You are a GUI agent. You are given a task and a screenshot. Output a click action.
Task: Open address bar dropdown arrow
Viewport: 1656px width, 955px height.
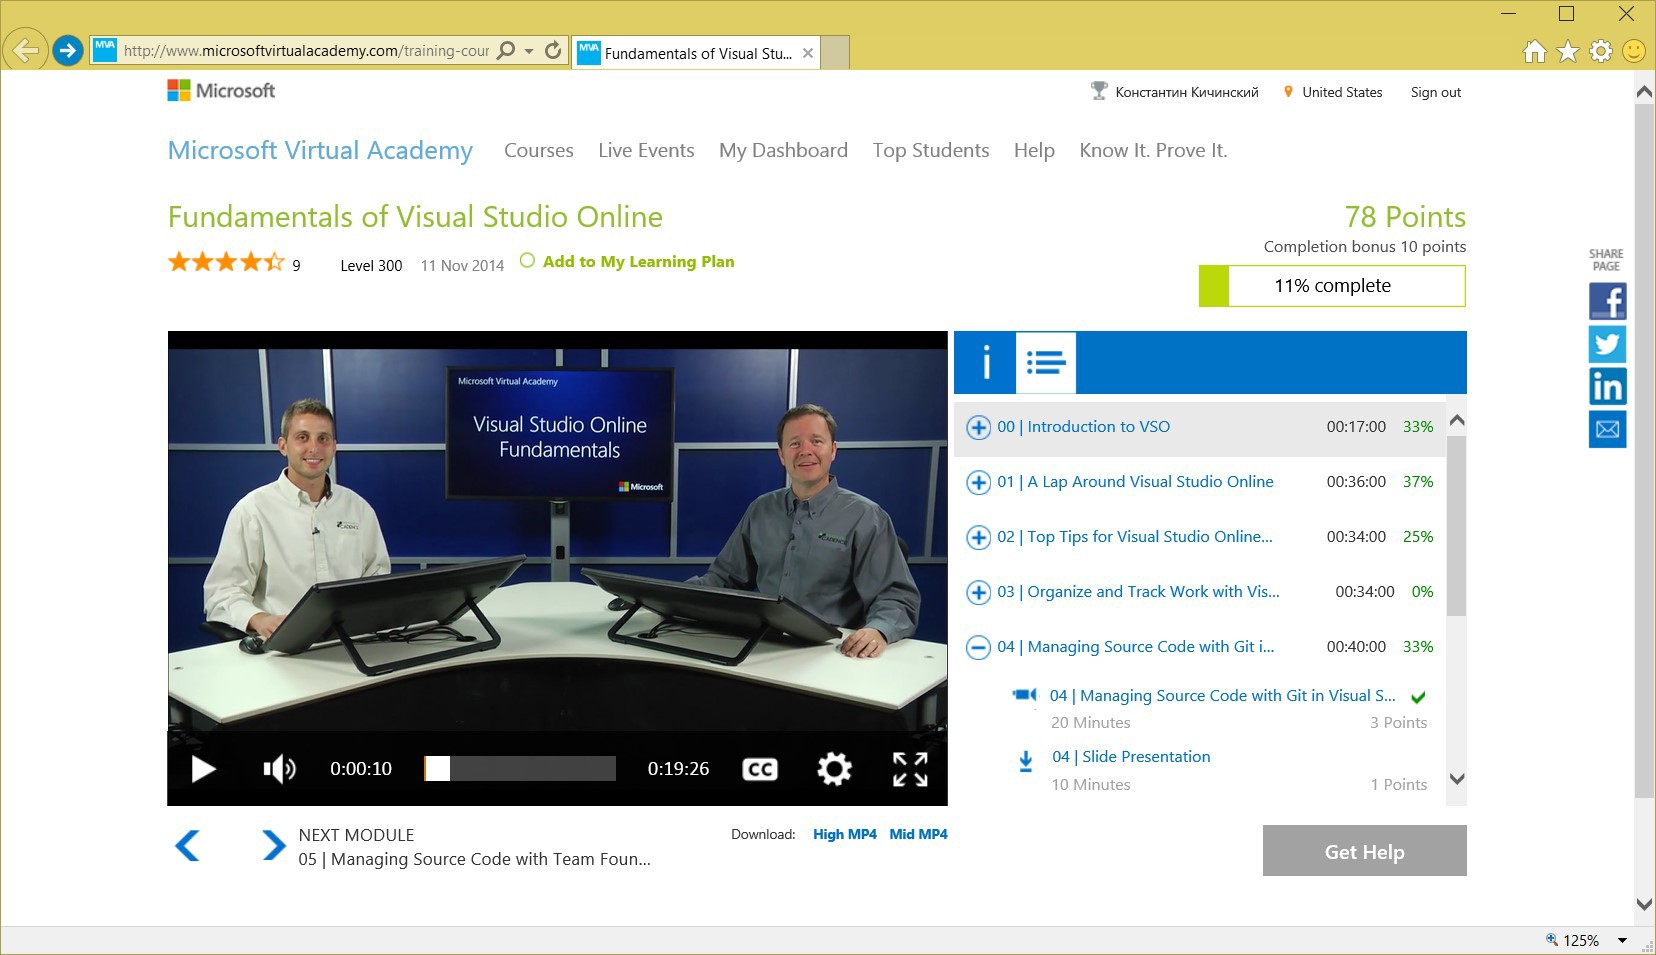(x=529, y=51)
